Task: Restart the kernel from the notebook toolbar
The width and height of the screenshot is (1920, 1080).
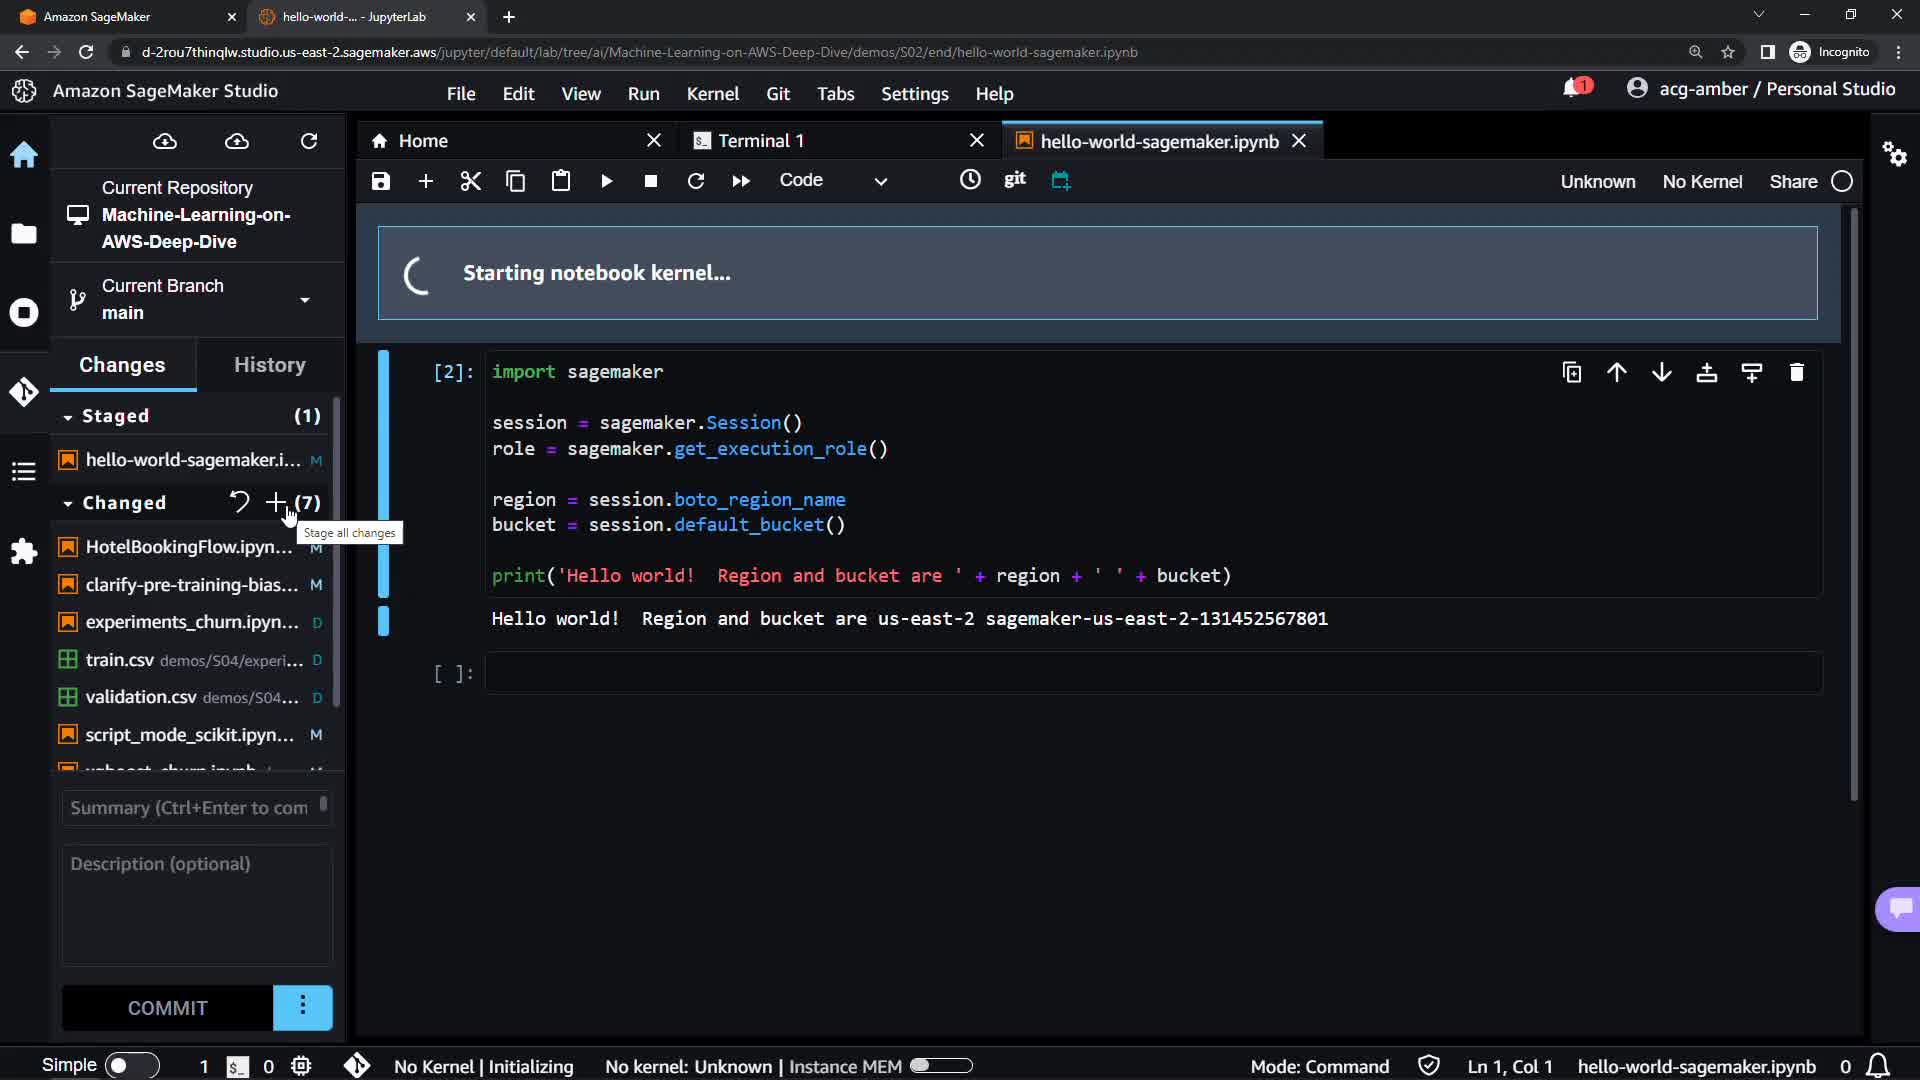Action: [696, 181]
